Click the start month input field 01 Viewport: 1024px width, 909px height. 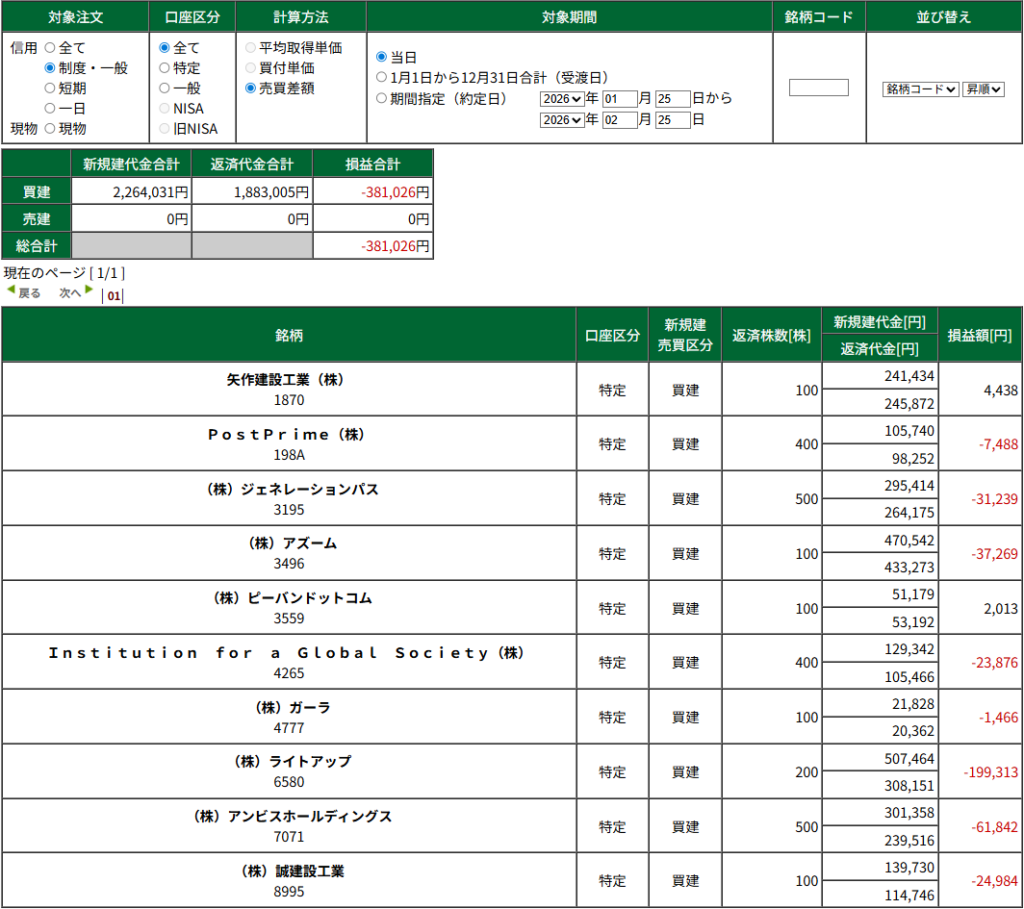coord(619,98)
